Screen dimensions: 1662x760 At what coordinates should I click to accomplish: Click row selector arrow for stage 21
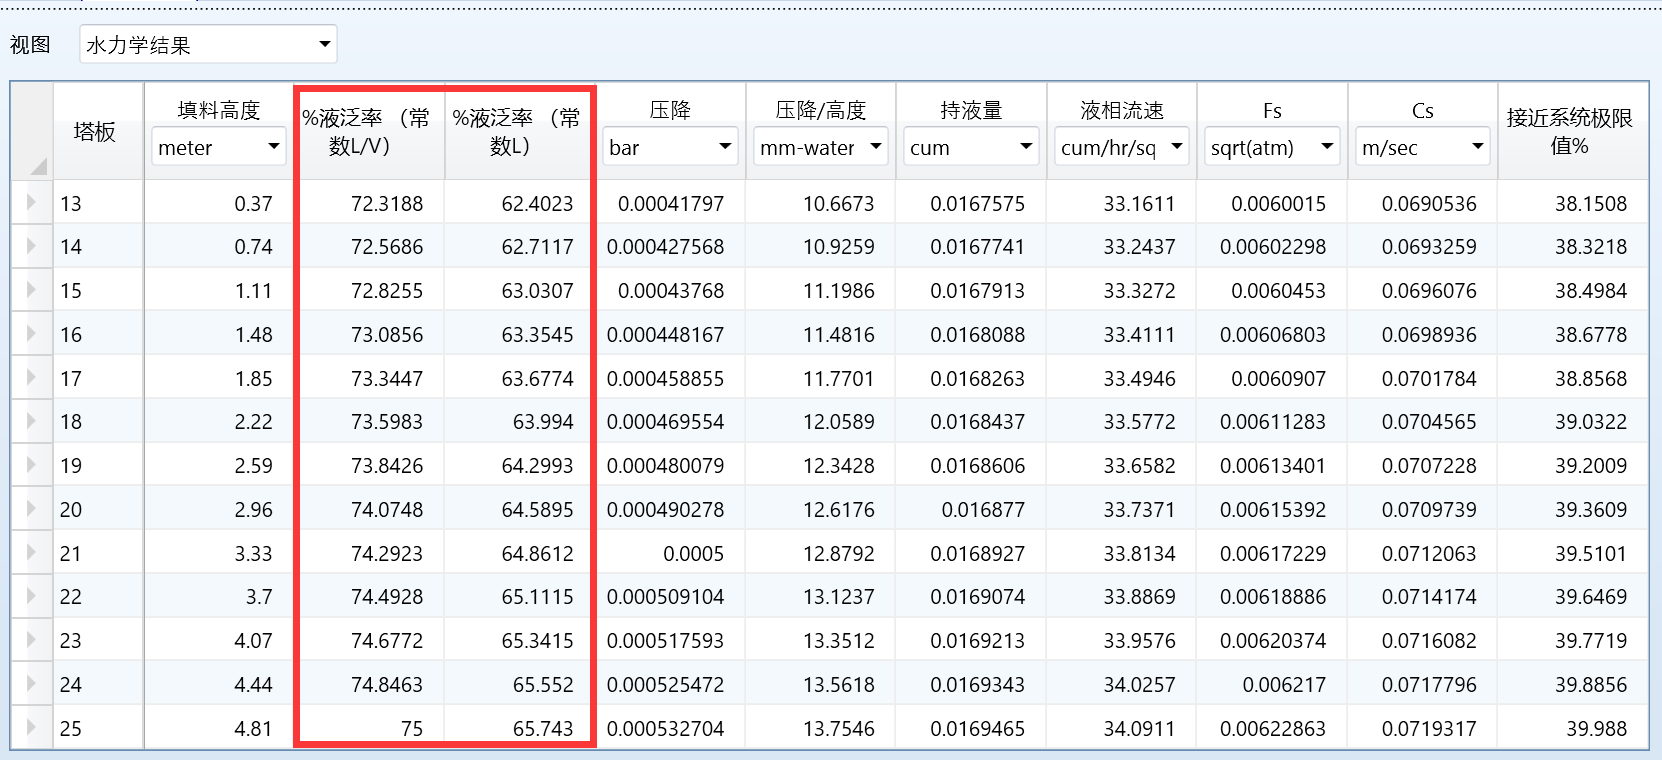tap(32, 553)
